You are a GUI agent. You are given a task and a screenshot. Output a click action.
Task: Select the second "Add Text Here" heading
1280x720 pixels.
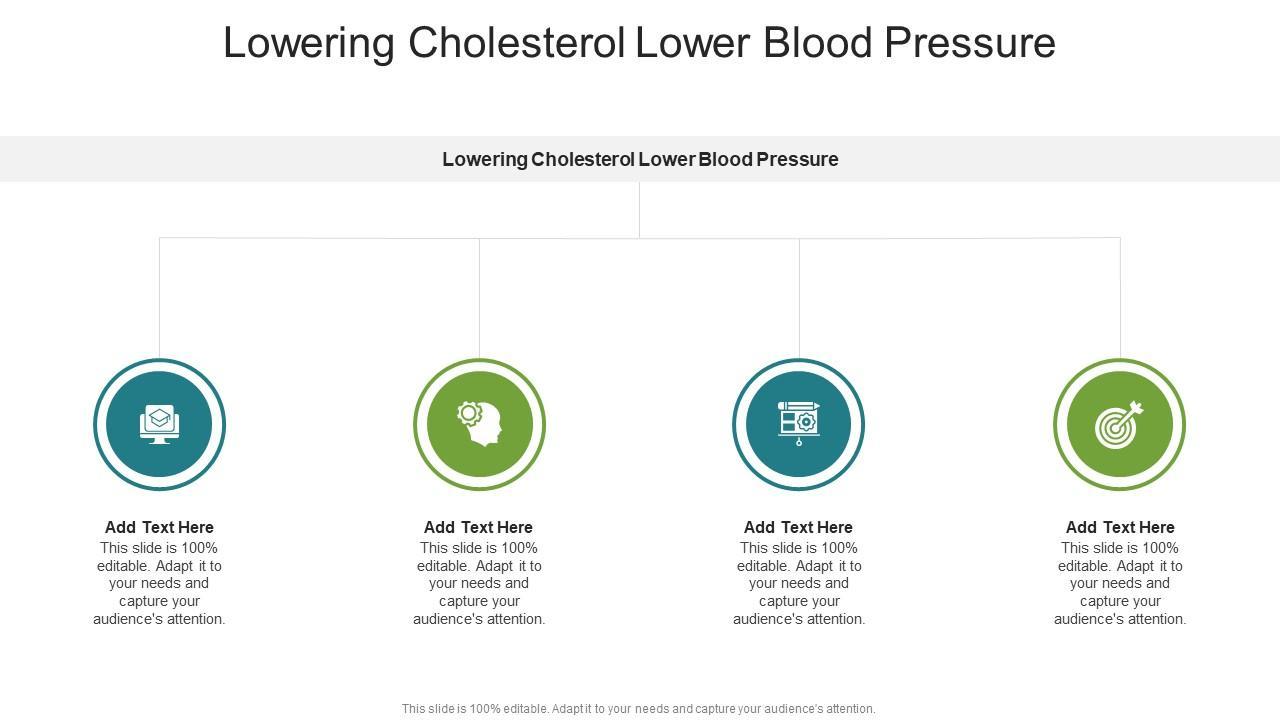[478, 527]
